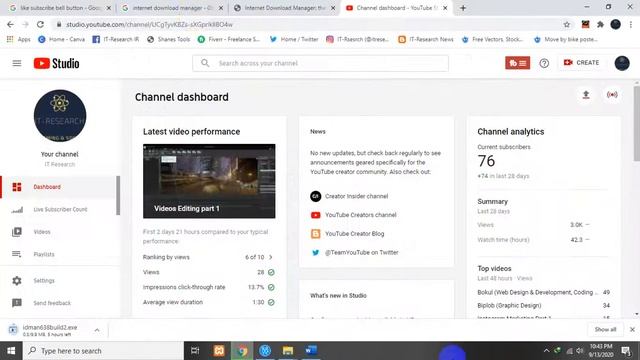Click the Send feedback speech bubble icon
Viewport: 640px width, 360px height.
click(x=17, y=303)
